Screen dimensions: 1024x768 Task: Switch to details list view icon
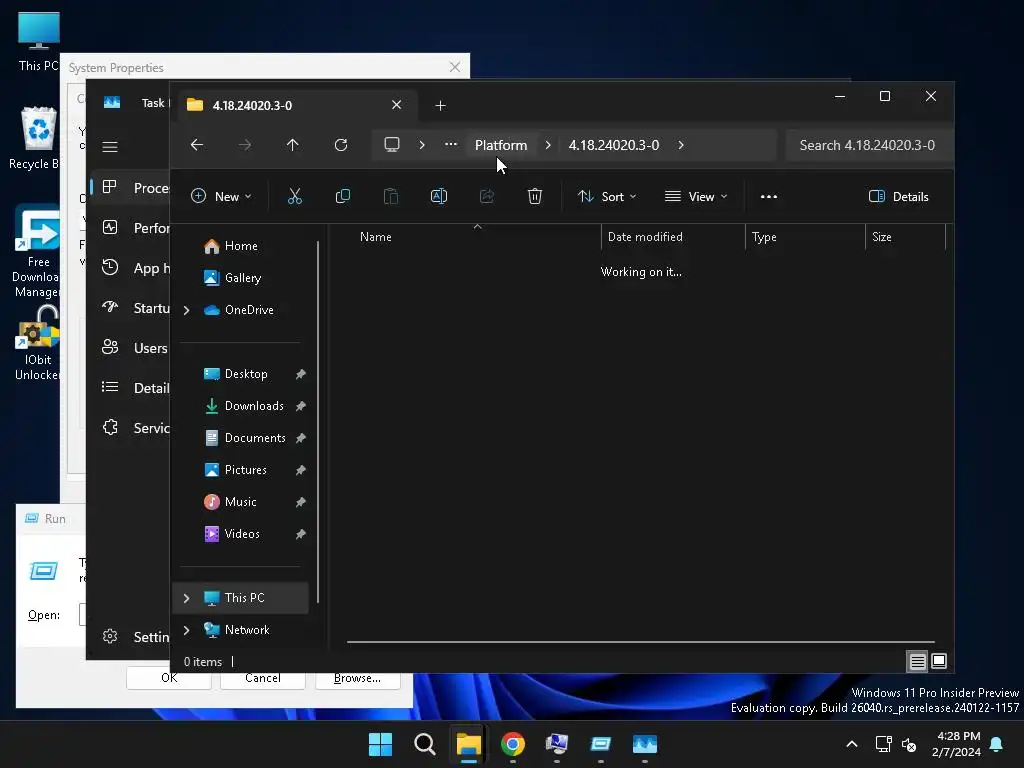917,662
